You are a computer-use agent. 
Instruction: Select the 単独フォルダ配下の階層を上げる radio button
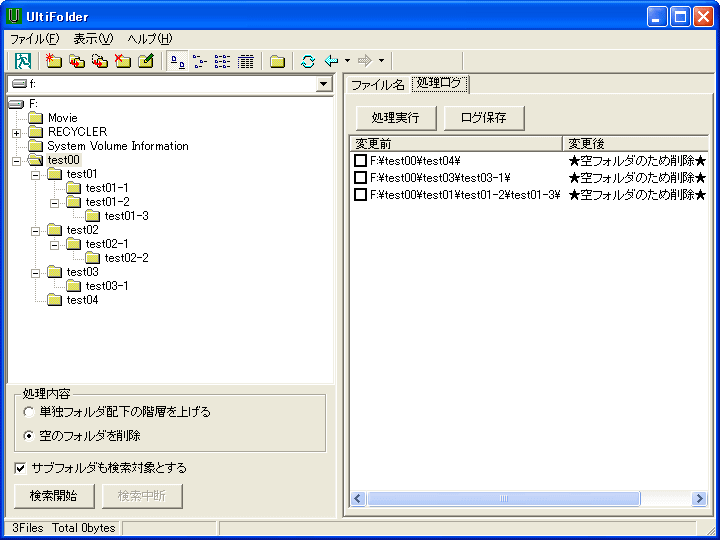pyautogui.click(x=28, y=412)
